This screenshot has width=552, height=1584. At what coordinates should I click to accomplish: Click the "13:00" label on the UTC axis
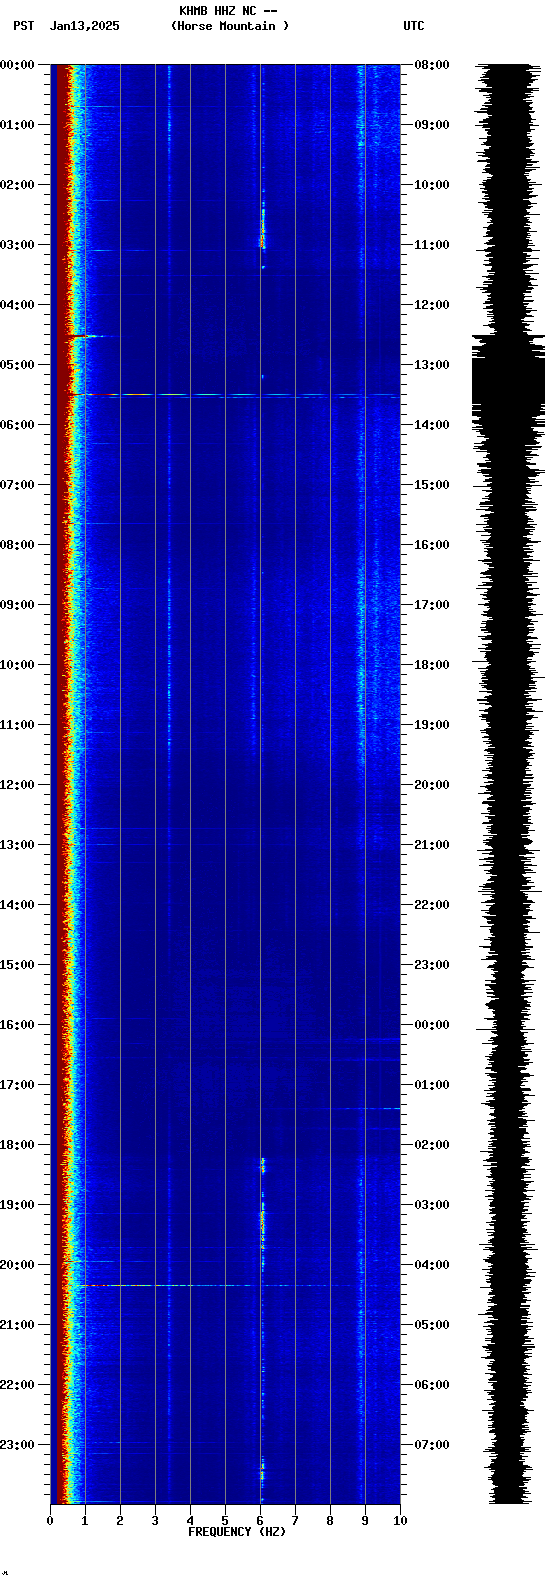(432, 365)
